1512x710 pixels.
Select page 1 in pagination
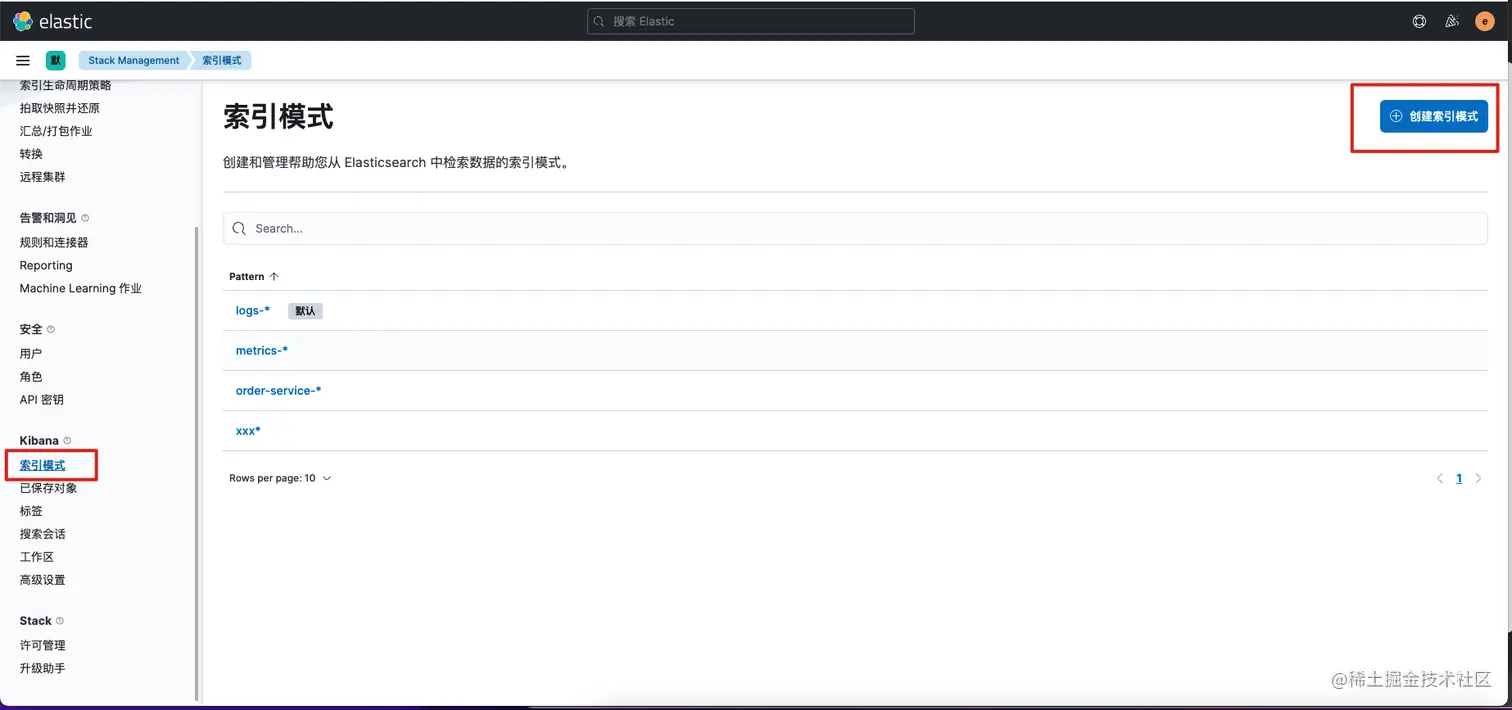(x=1459, y=479)
